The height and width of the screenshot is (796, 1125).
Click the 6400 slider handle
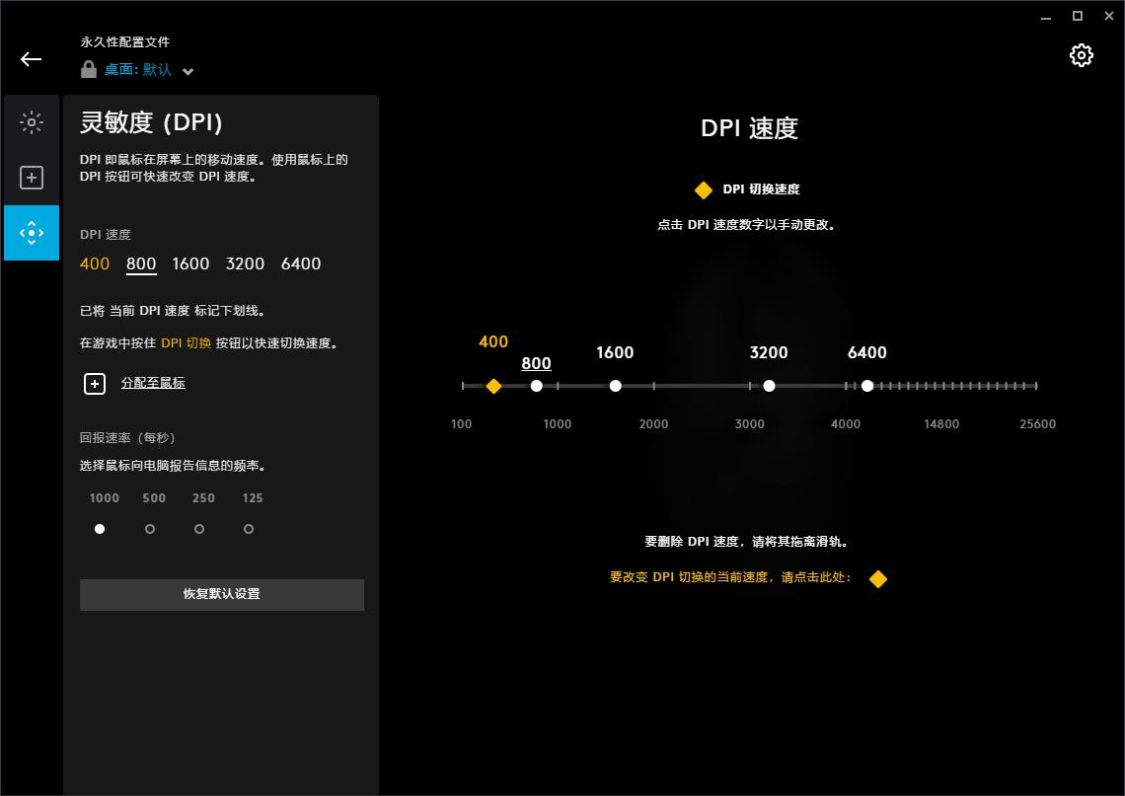coord(867,386)
